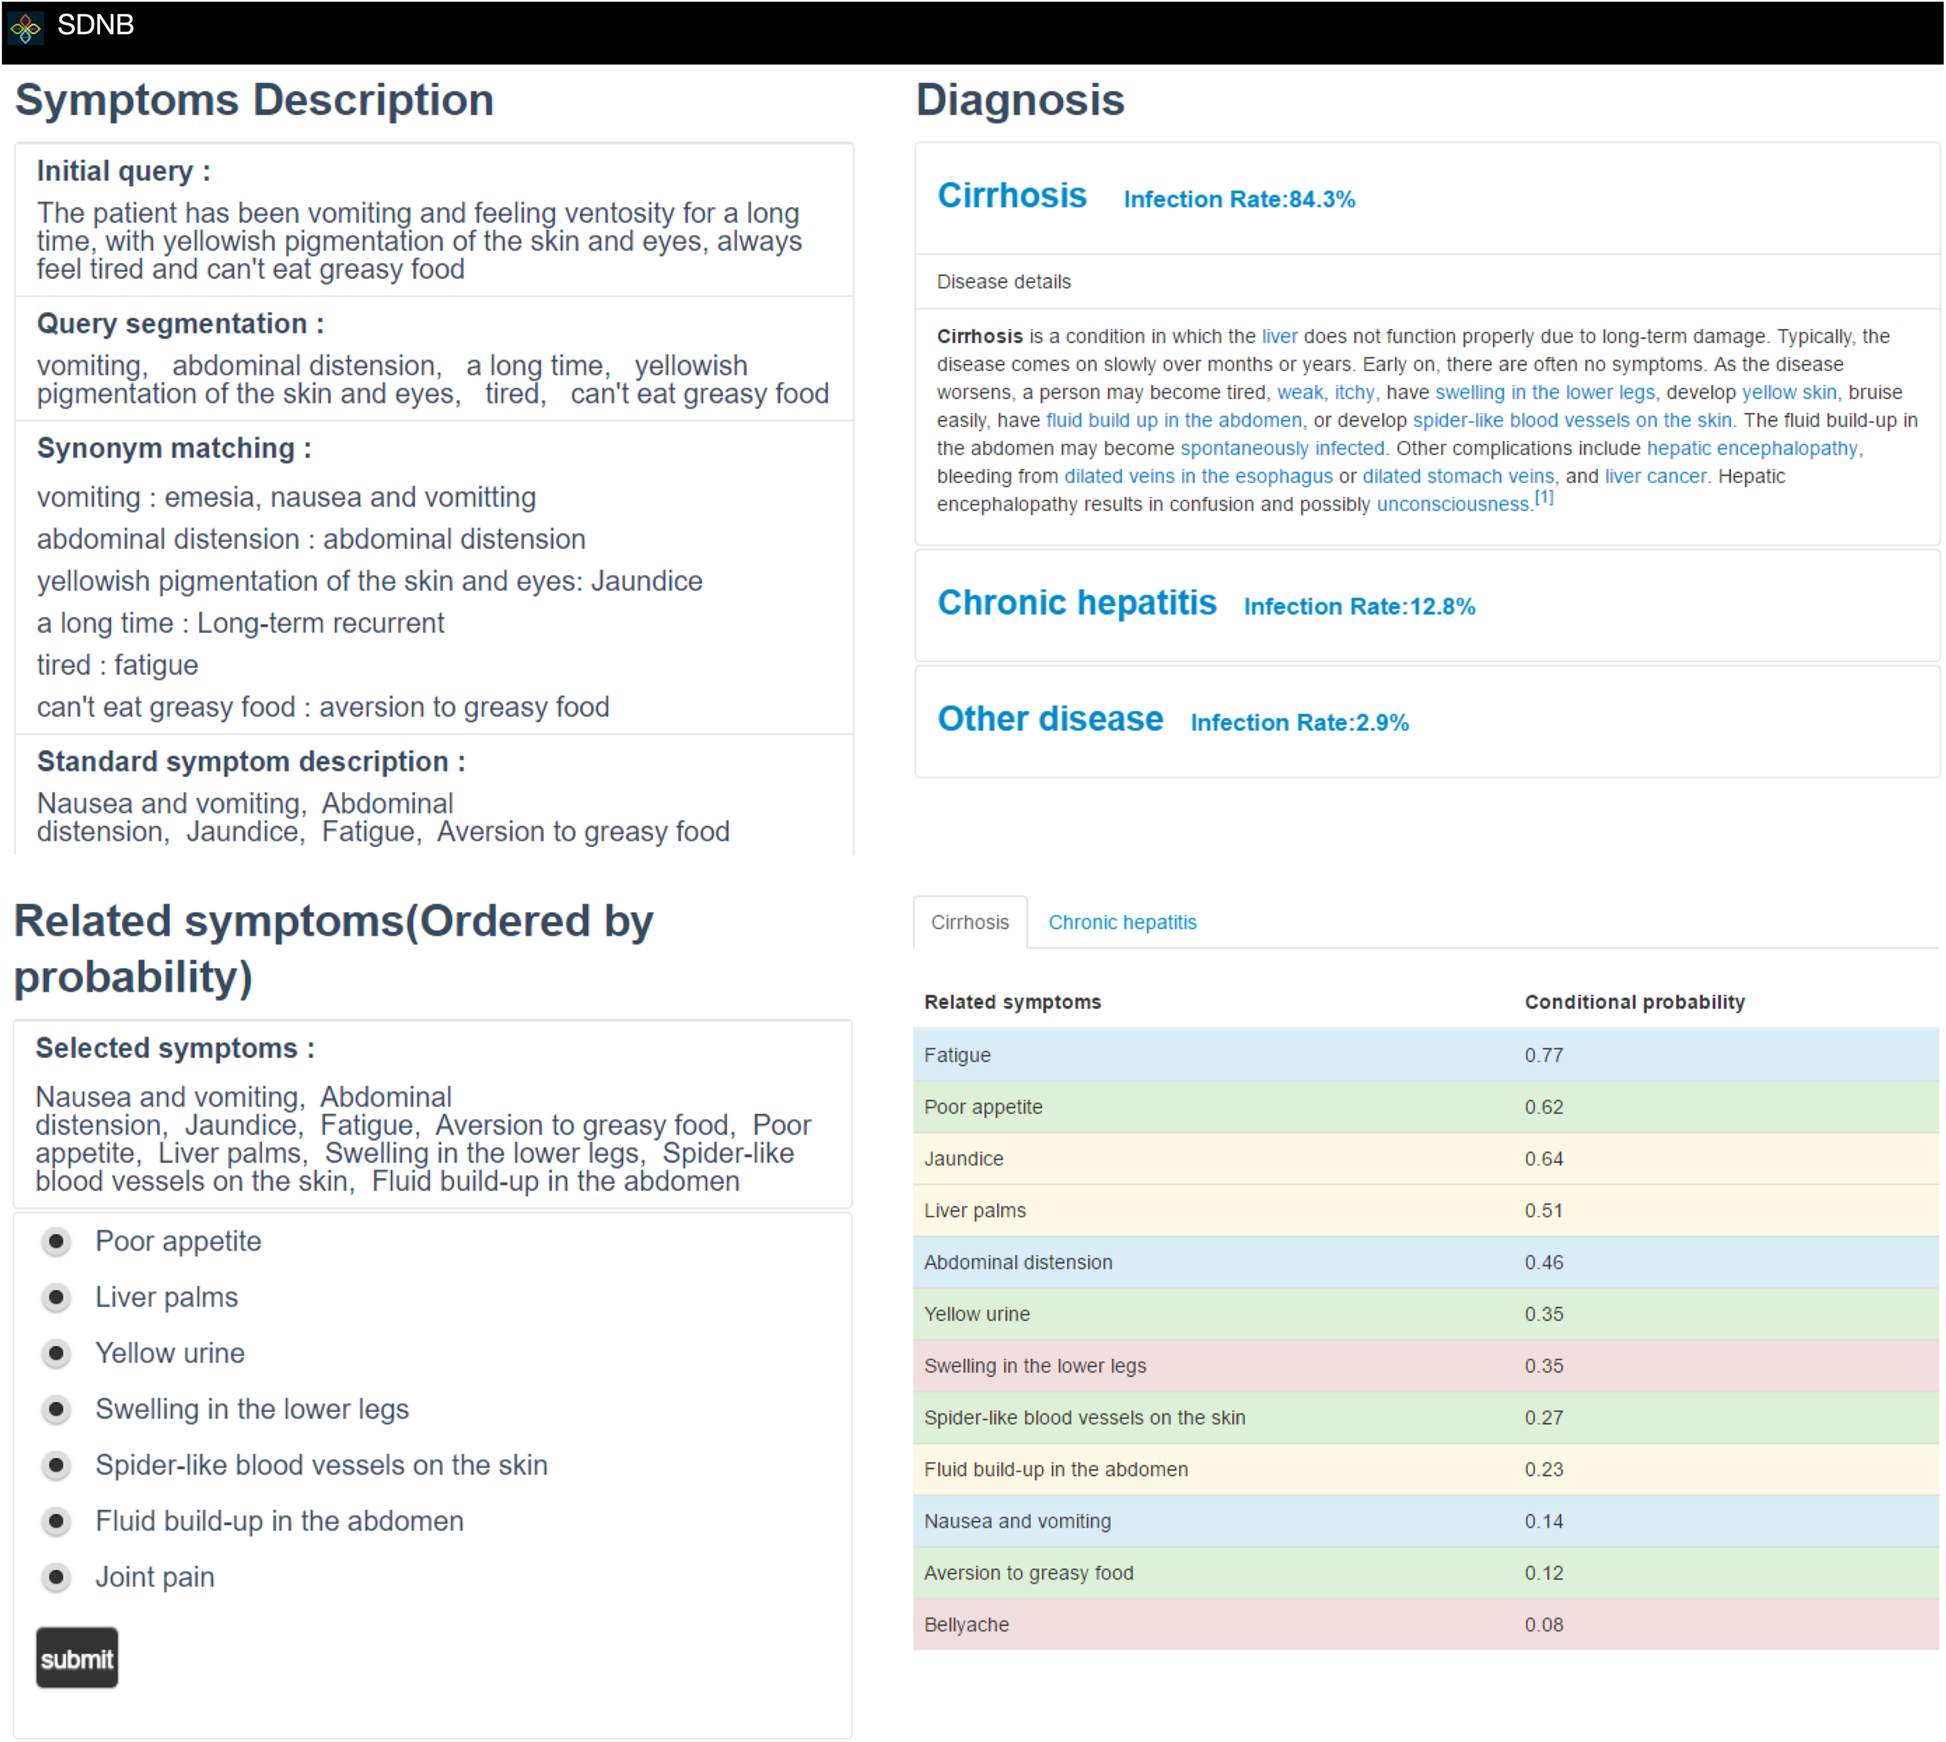Select Spider-like blood vessels radio button

(56, 1465)
